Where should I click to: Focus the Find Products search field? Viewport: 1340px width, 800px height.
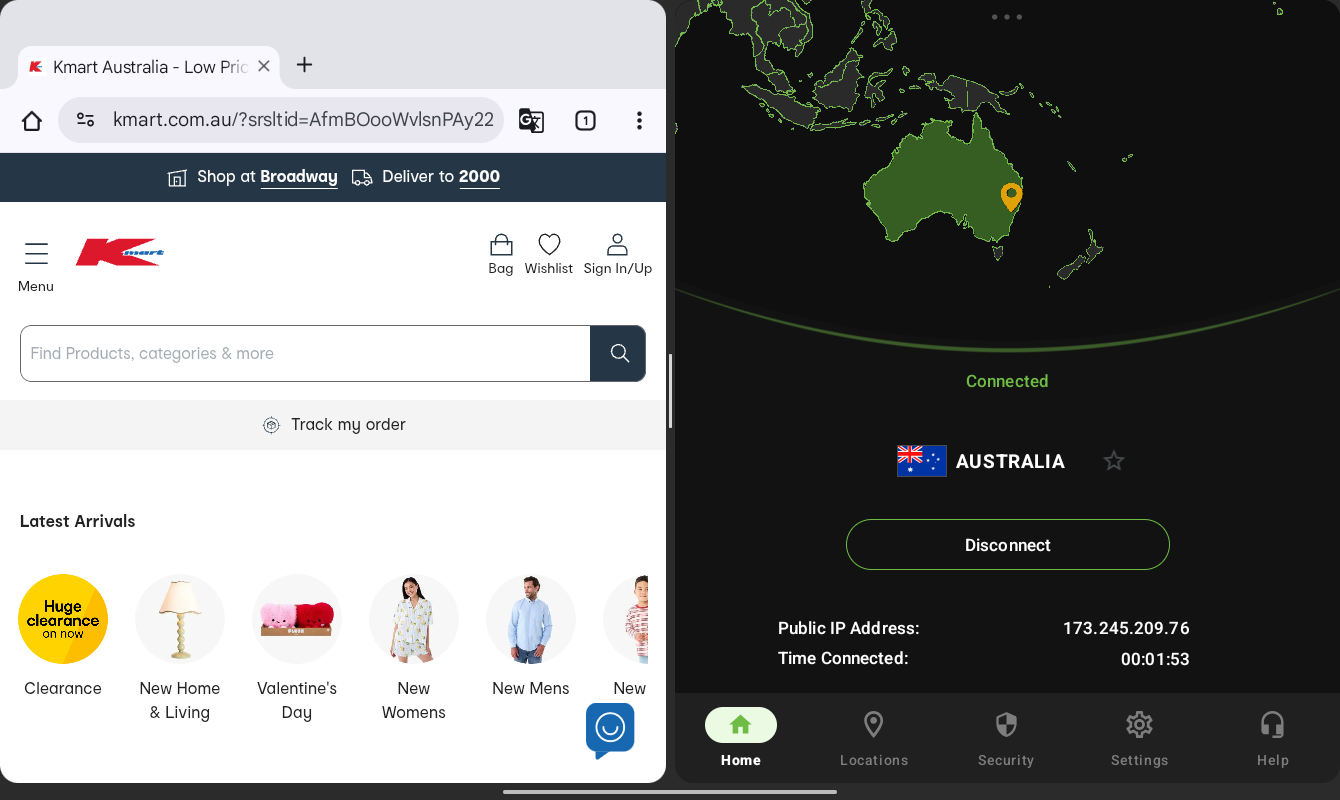tap(305, 353)
